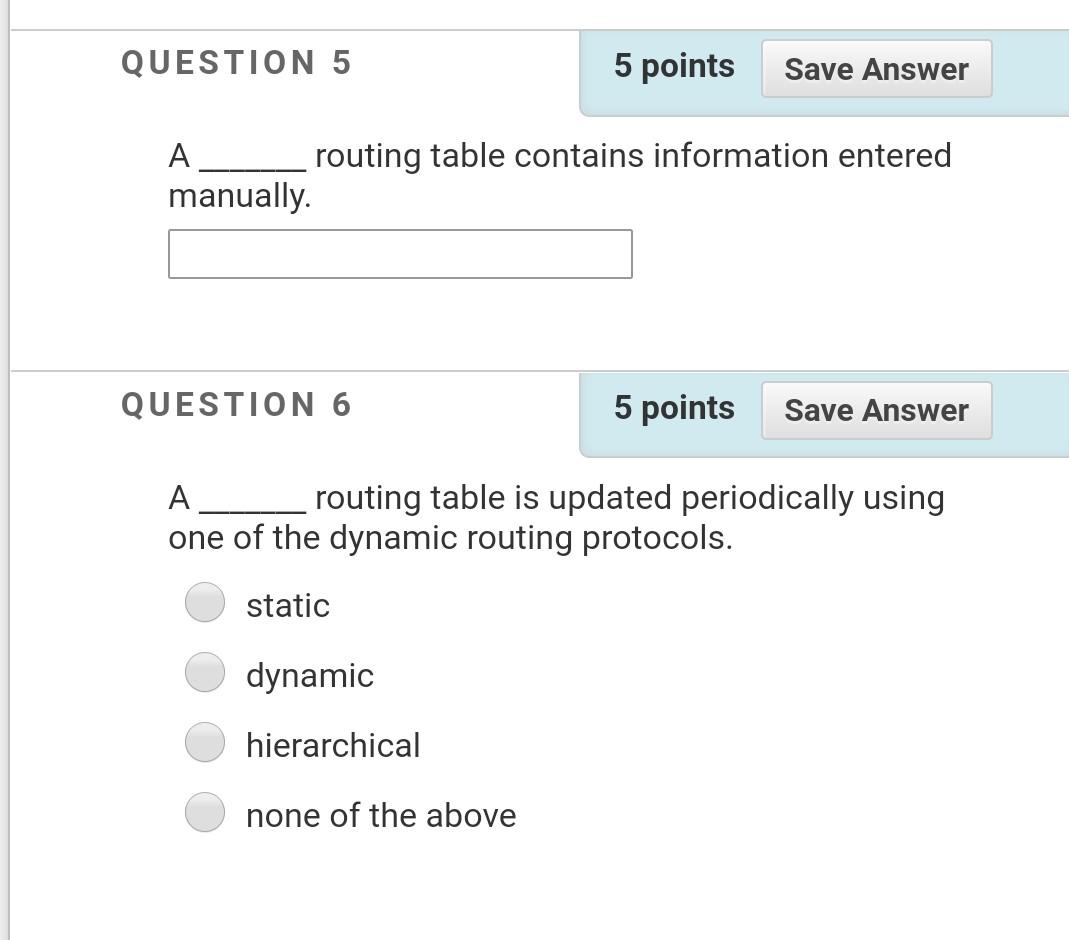Click inside the Question 5 answer text box
Viewport: 1069px width, 940px height.
click(400, 254)
